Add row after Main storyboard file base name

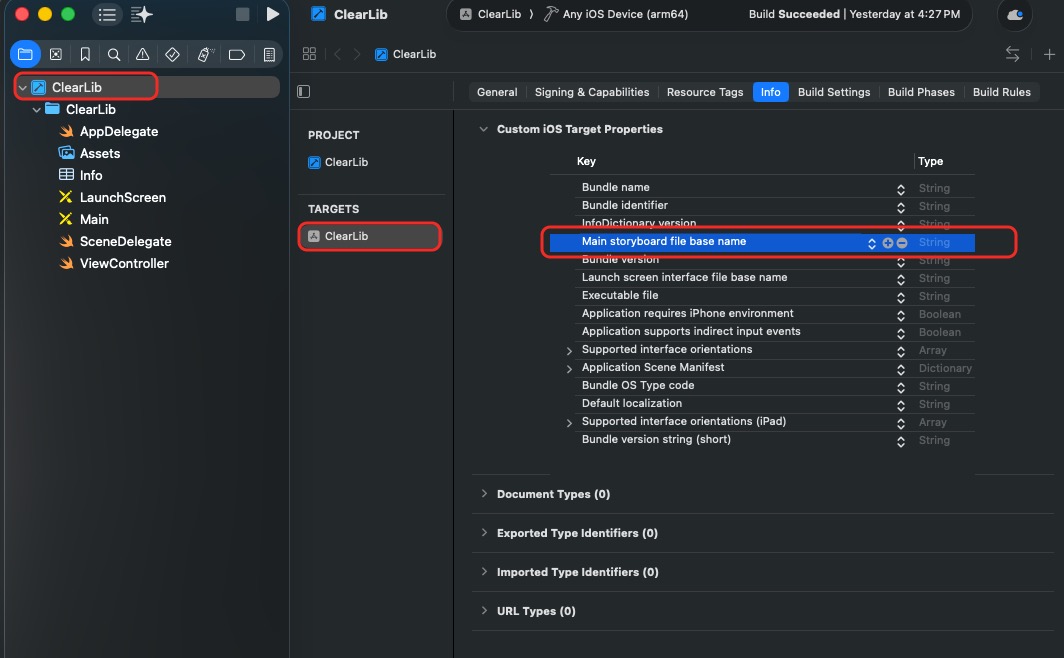888,243
